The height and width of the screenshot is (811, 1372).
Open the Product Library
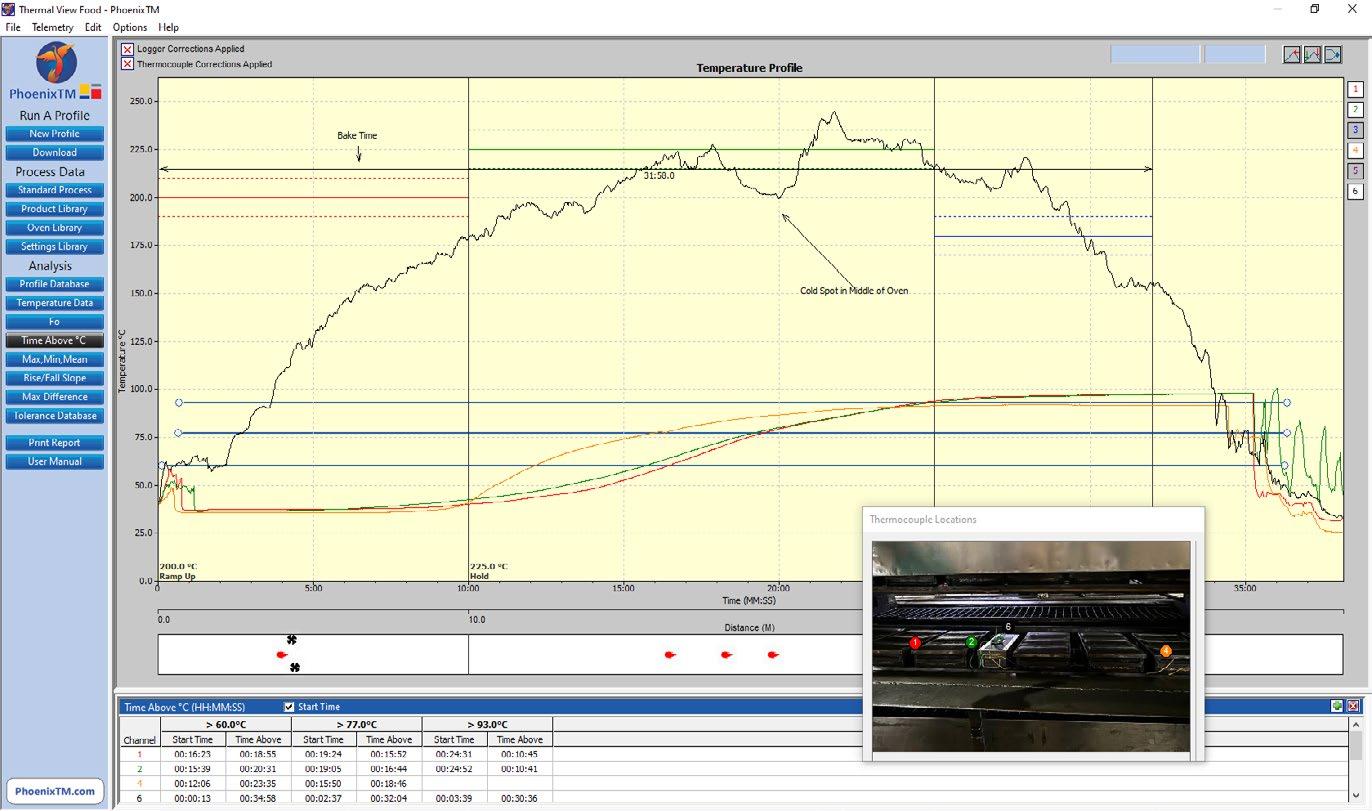(54, 209)
